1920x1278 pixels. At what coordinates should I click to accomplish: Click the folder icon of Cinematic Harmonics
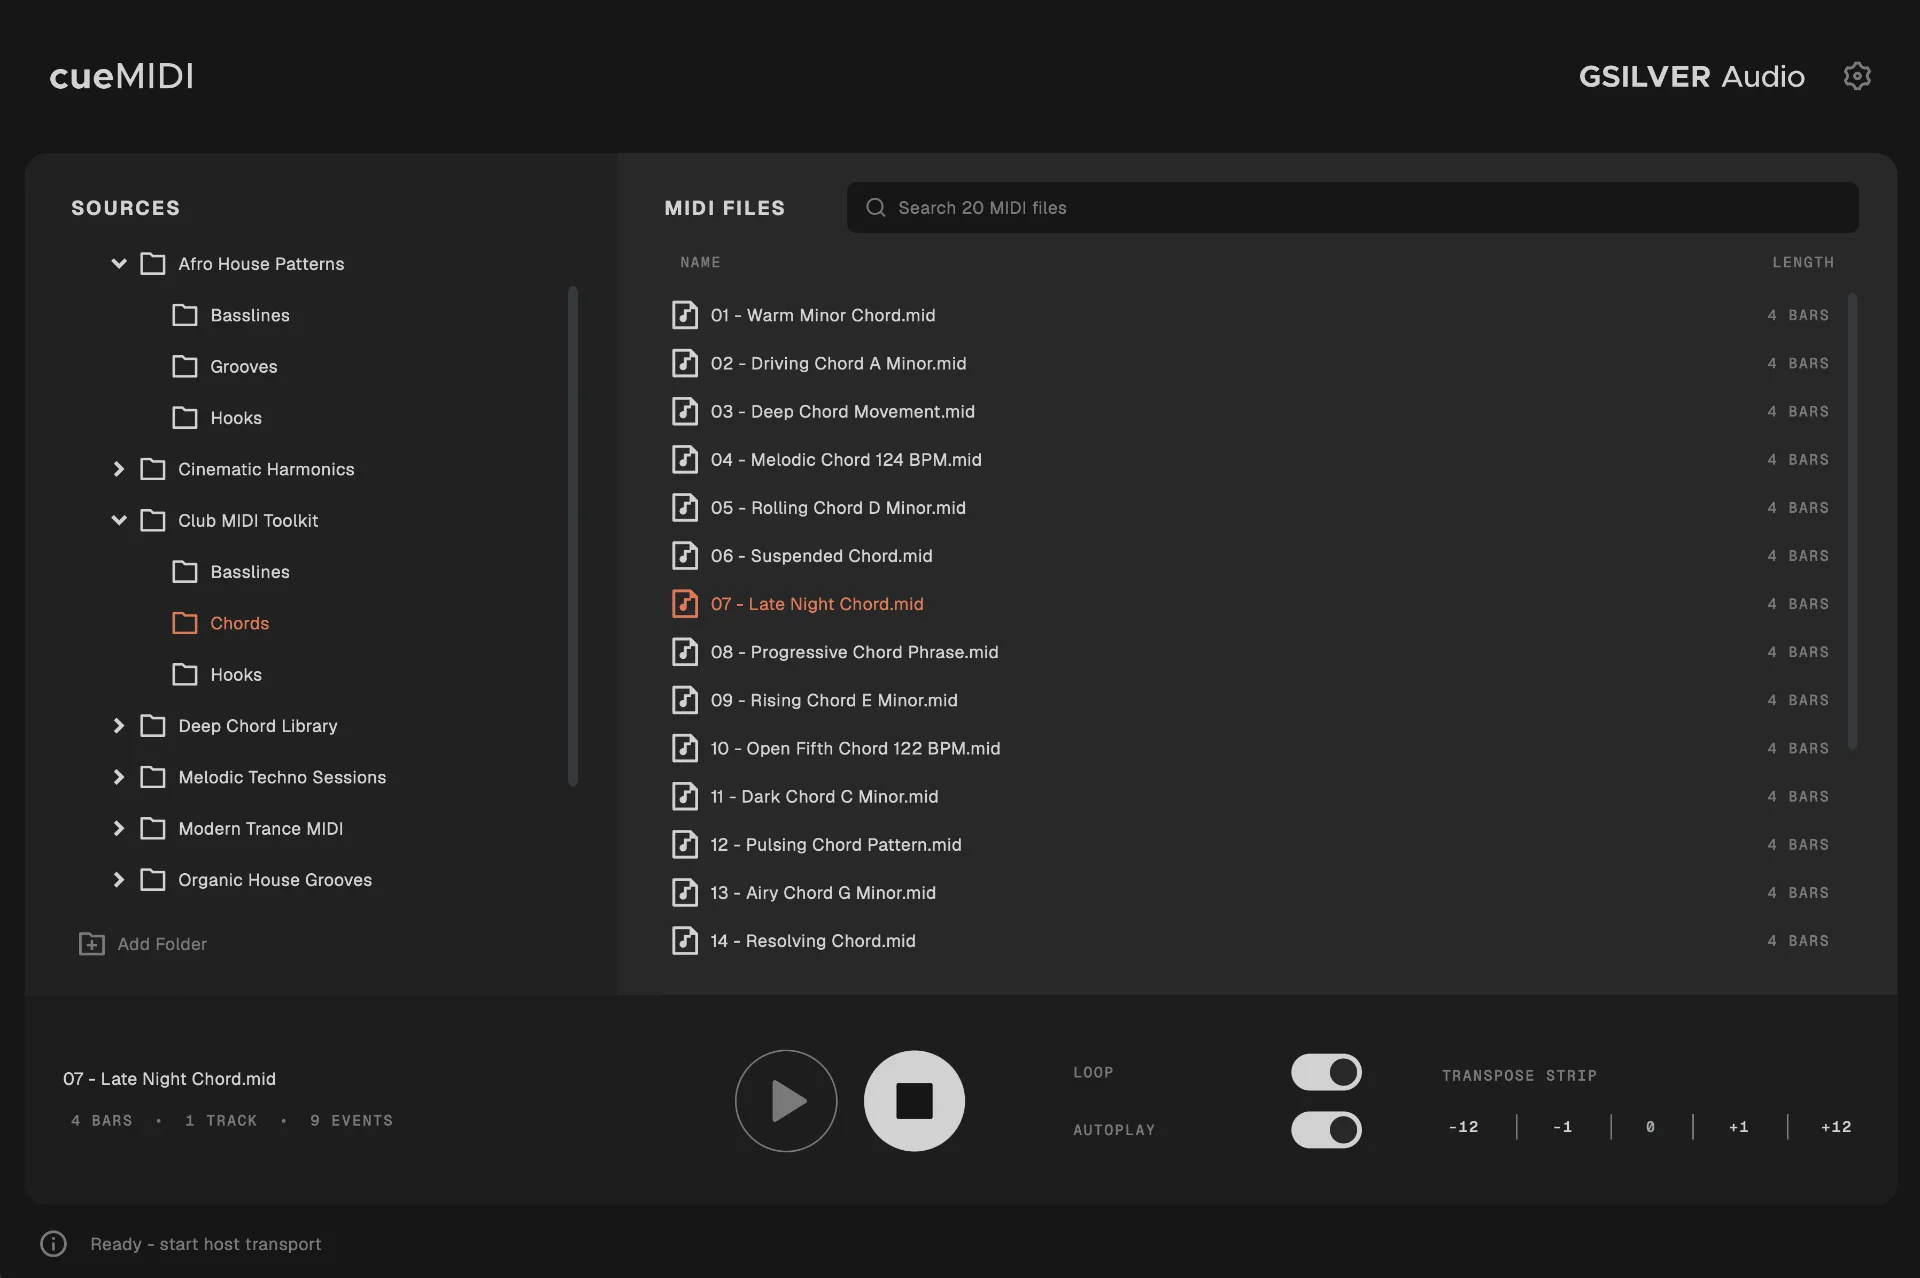153,469
